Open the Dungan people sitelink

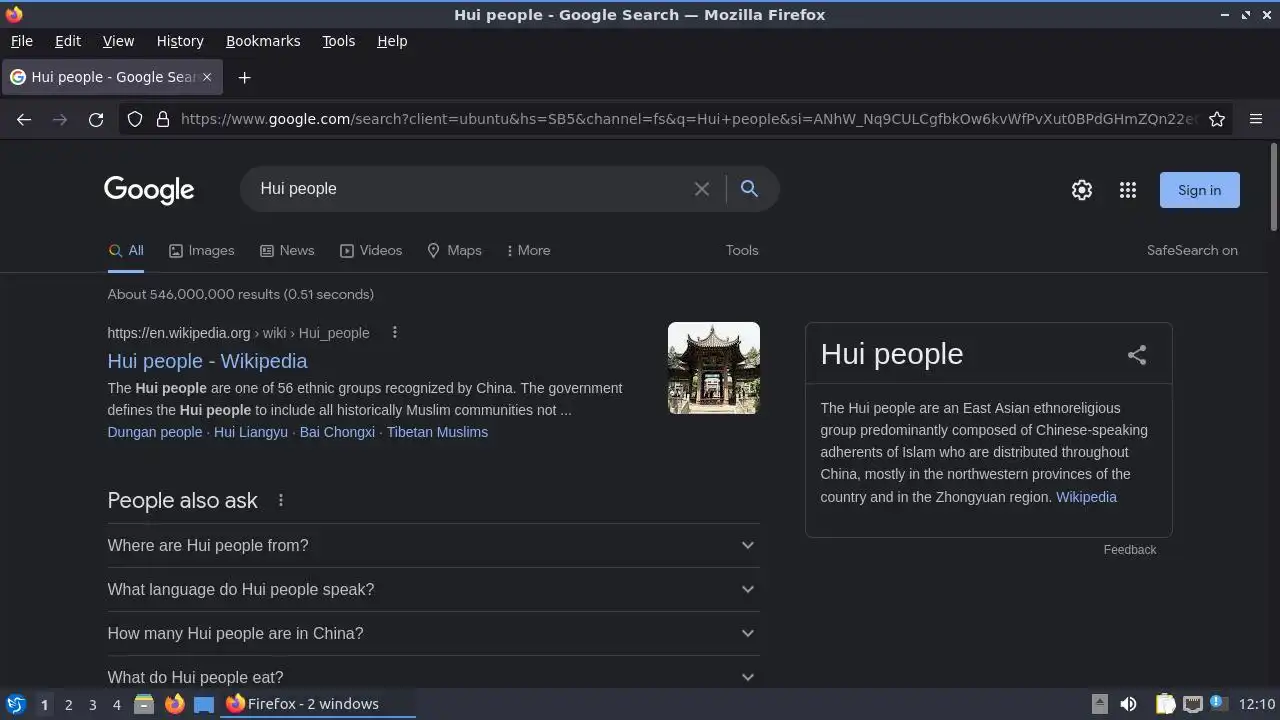click(155, 432)
